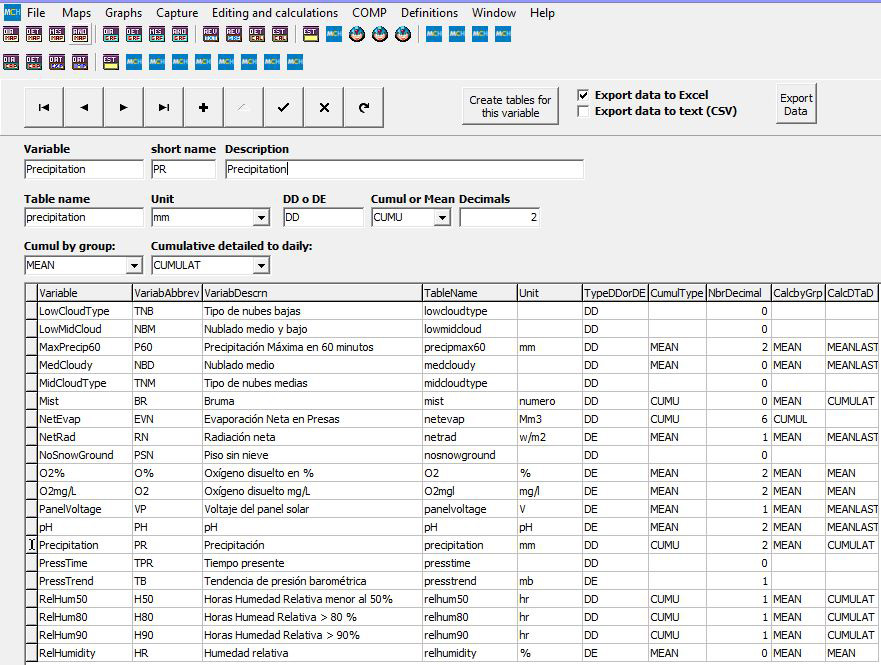Enable Export data to text (CSV)

tap(583, 111)
